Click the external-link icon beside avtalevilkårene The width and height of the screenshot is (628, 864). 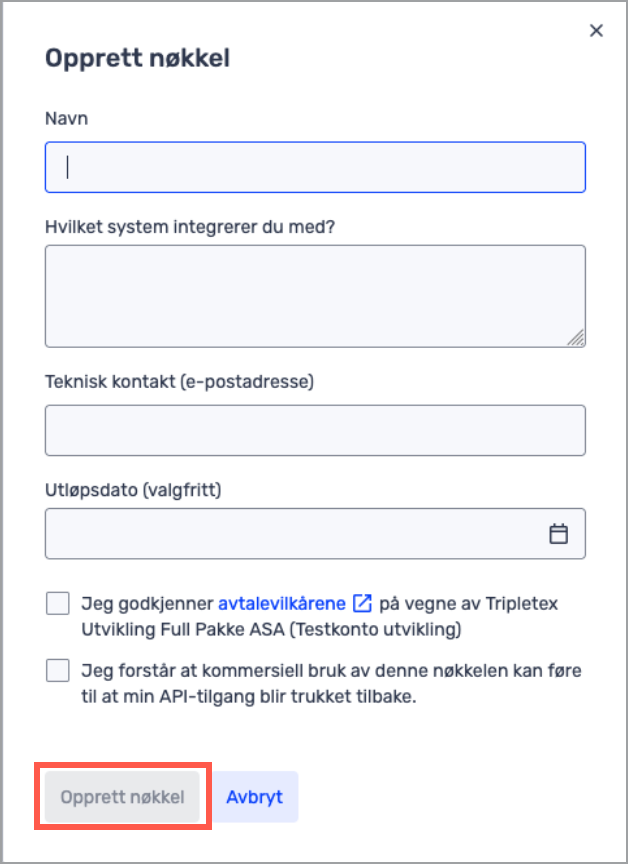coord(362,603)
